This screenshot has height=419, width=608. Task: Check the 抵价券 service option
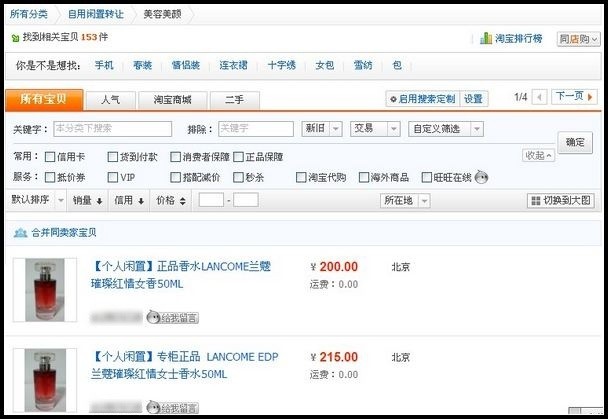(x=50, y=178)
